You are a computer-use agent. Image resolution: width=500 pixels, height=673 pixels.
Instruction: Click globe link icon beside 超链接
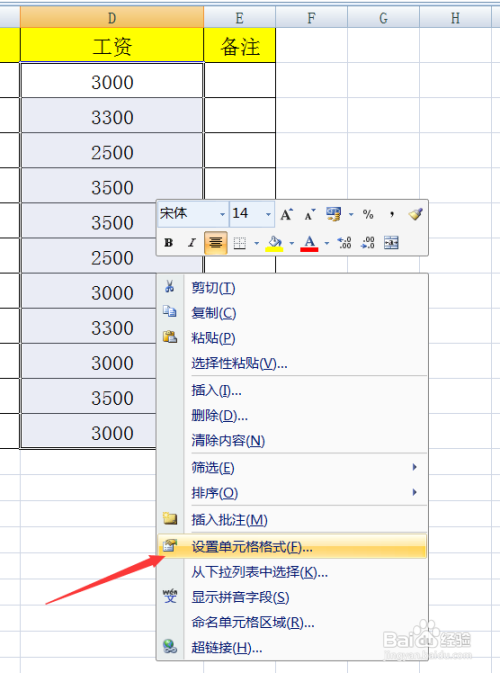pos(170,646)
